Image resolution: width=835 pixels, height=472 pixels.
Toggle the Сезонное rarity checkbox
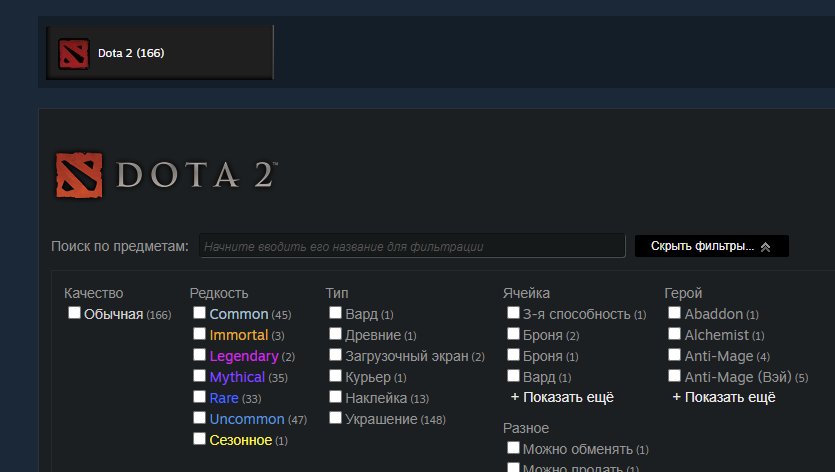click(x=200, y=440)
